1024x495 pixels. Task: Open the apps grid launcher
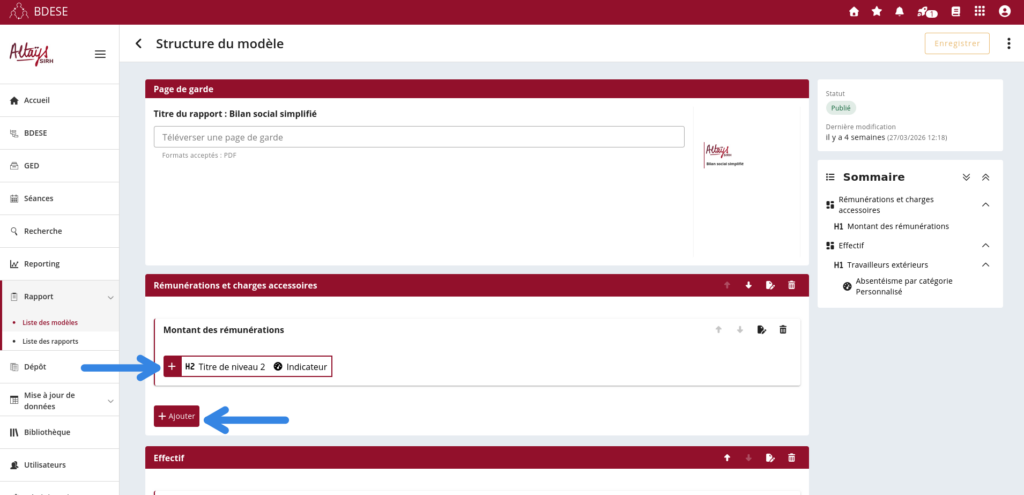coord(979,12)
